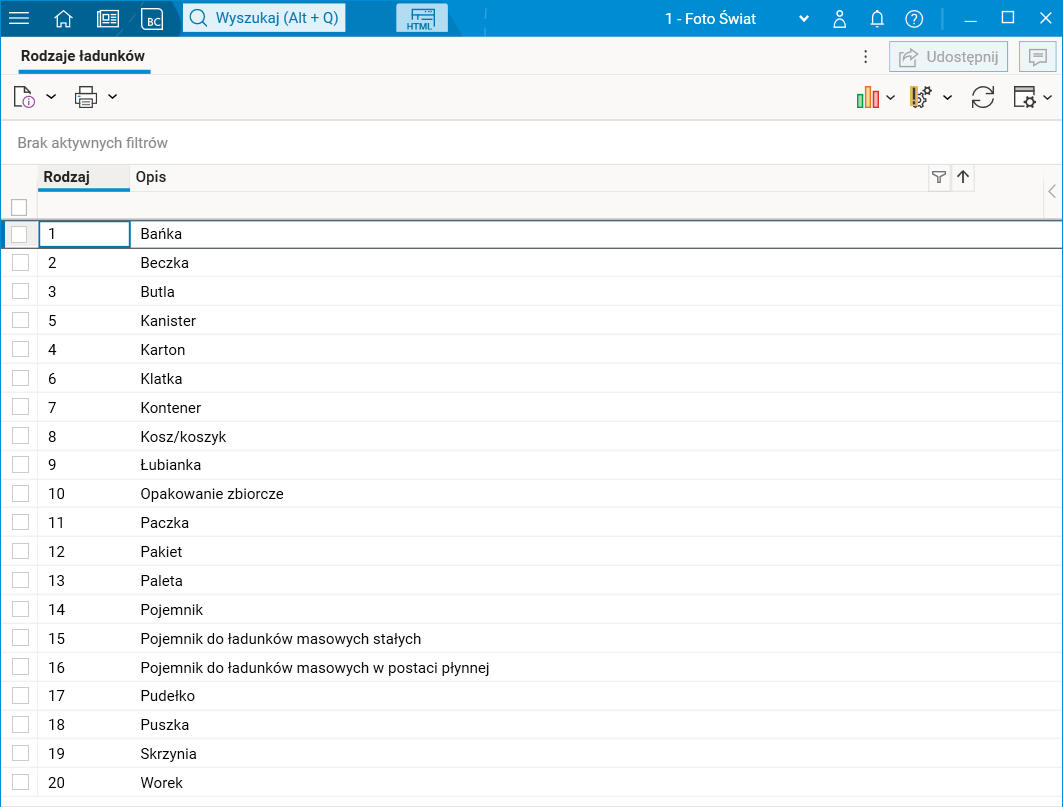Screen dimensions: 1063x807
Task: Select the Kosz/koszyk row
Action: click(x=532, y=436)
